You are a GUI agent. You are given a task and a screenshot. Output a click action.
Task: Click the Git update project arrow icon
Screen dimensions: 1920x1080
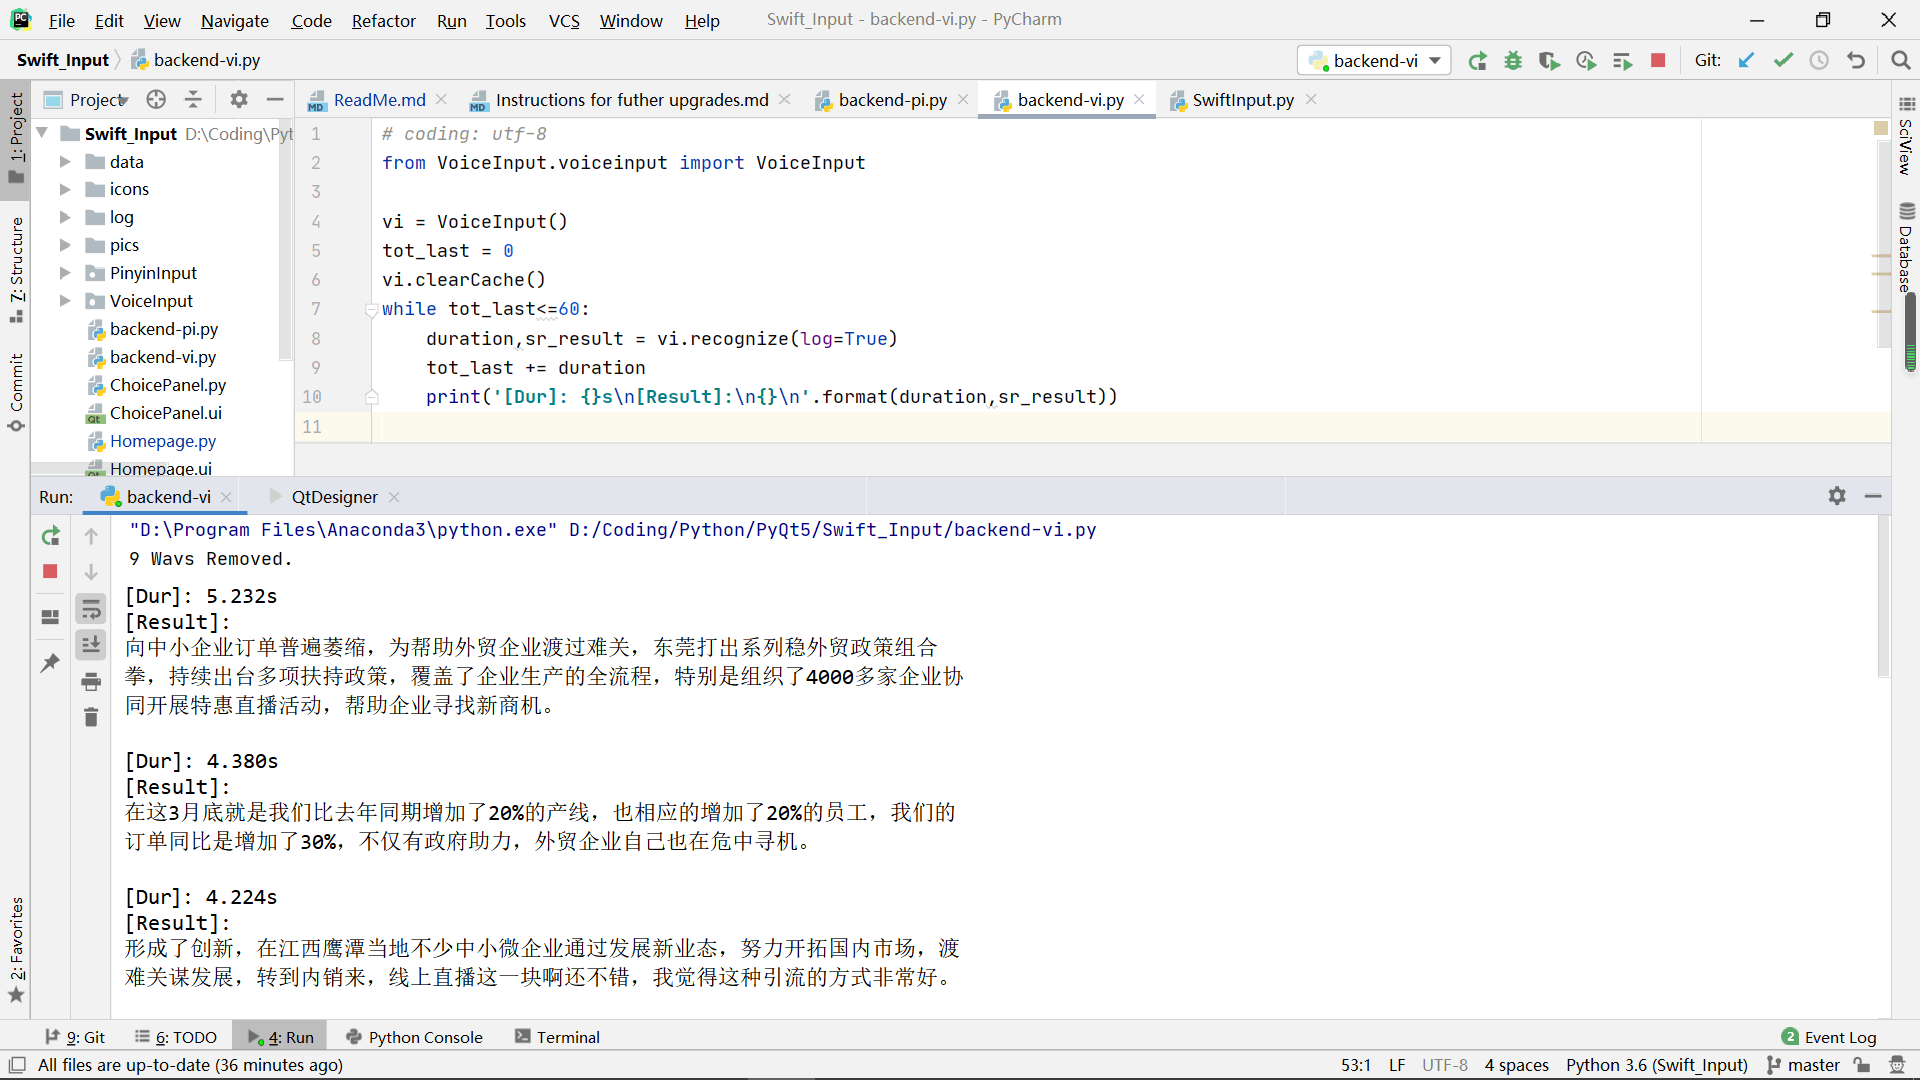point(1746,61)
